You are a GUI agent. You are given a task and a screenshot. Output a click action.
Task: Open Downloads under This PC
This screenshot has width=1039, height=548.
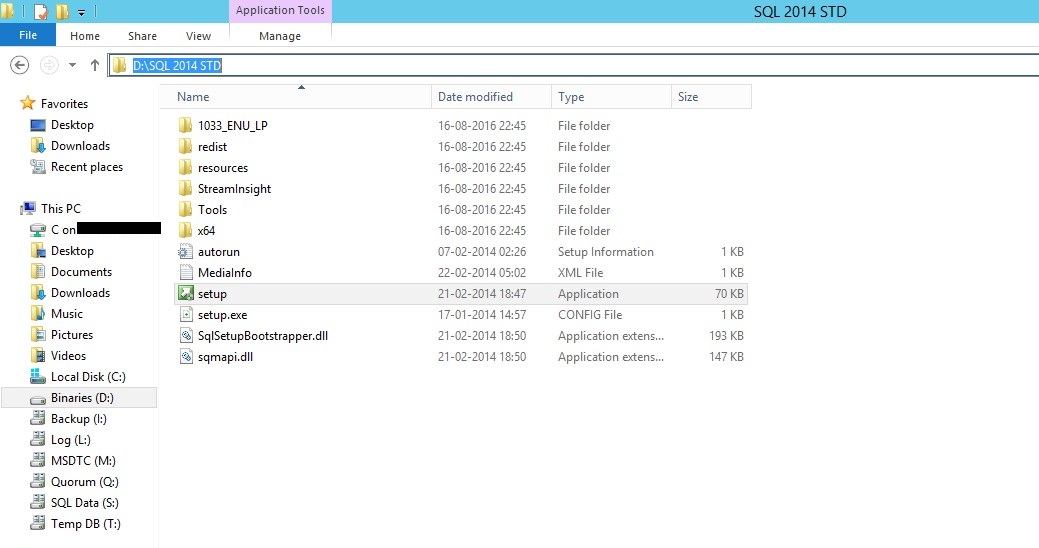pyautogui.click(x=80, y=293)
